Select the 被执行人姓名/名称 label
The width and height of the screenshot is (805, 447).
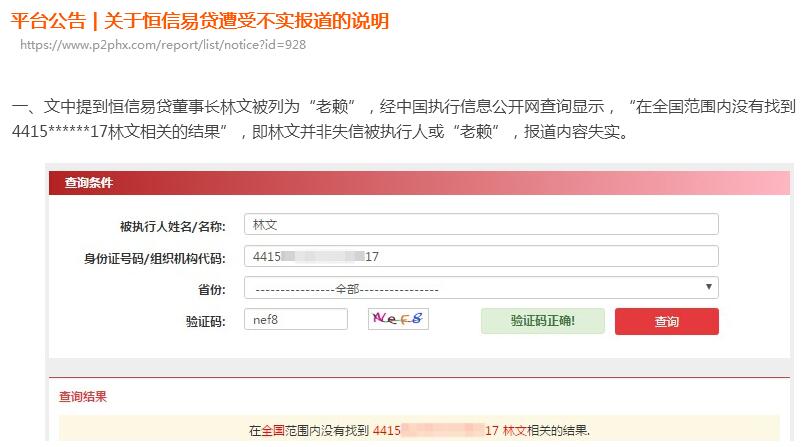point(172,226)
